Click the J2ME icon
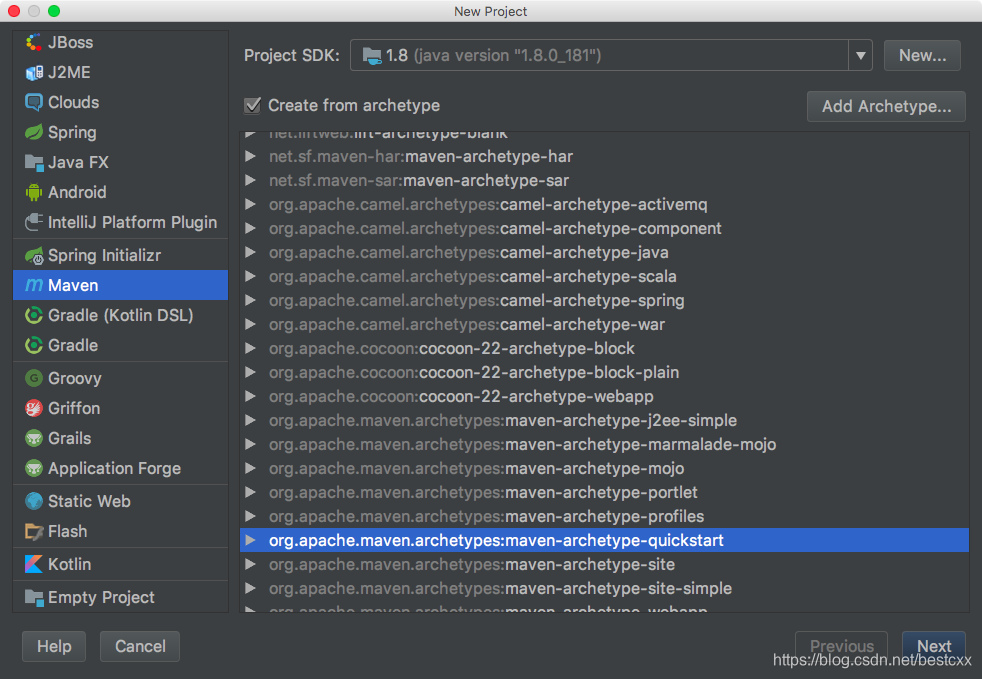 pyautogui.click(x=34, y=73)
